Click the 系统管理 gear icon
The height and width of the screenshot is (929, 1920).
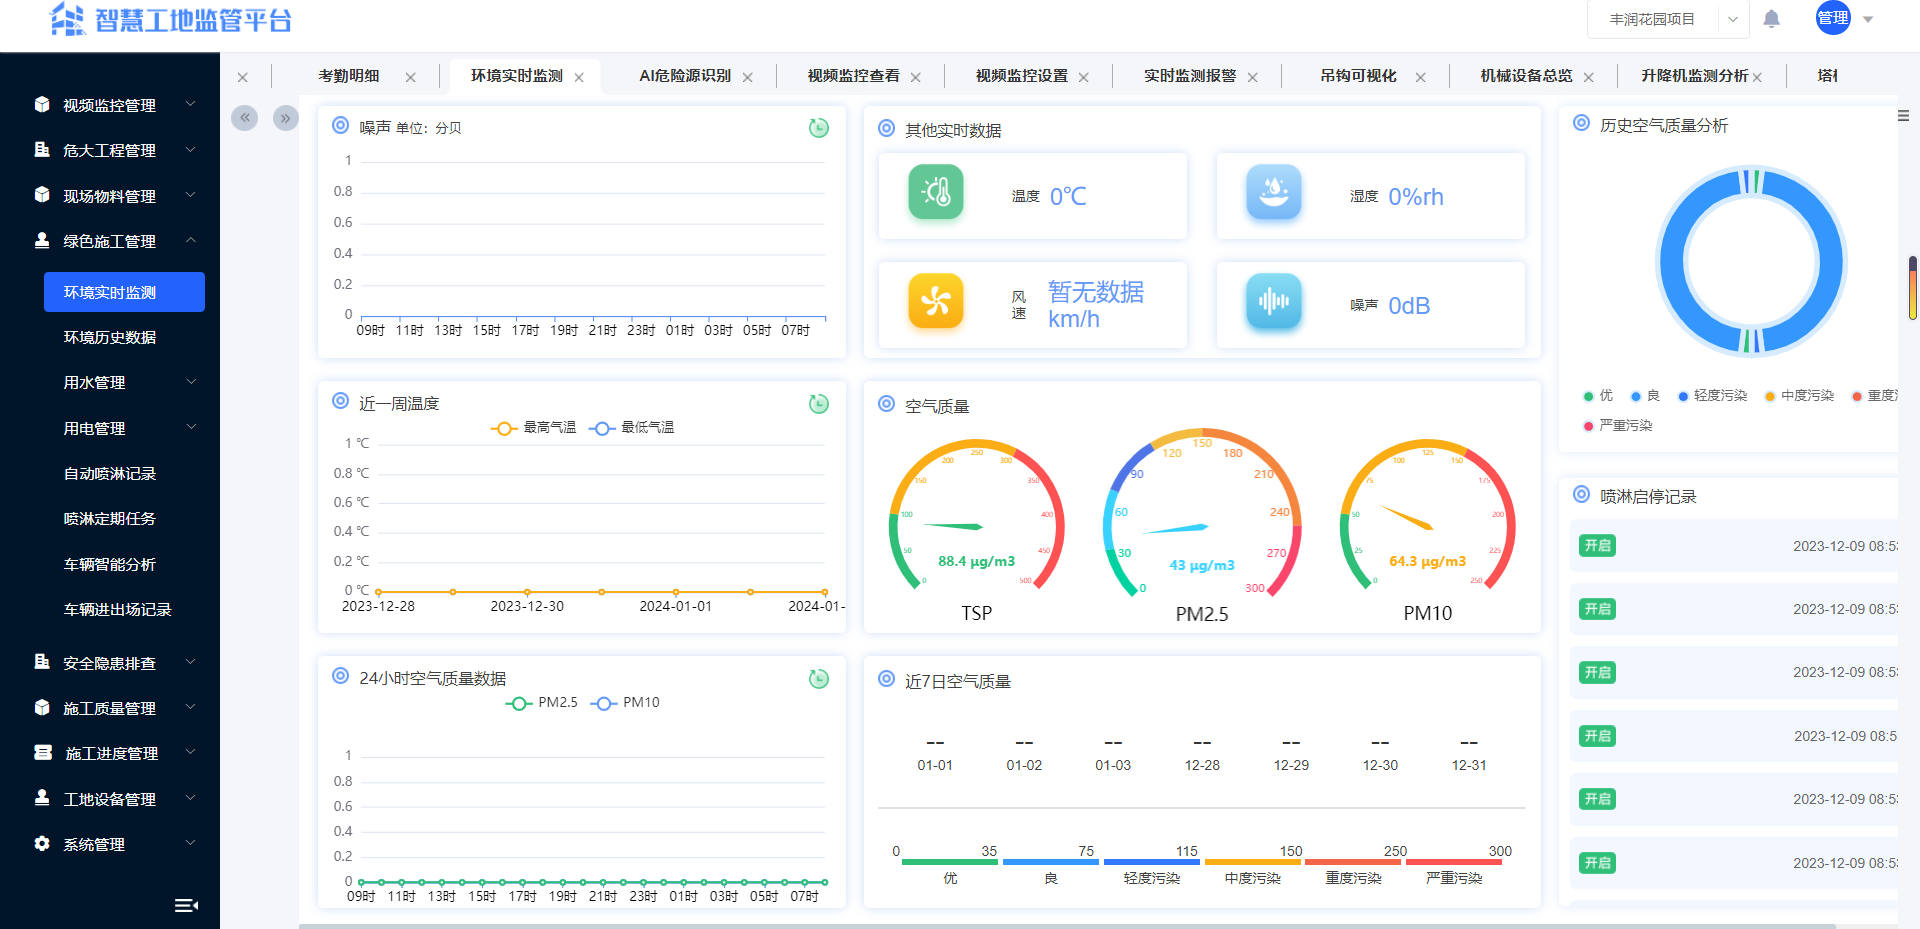coord(42,843)
